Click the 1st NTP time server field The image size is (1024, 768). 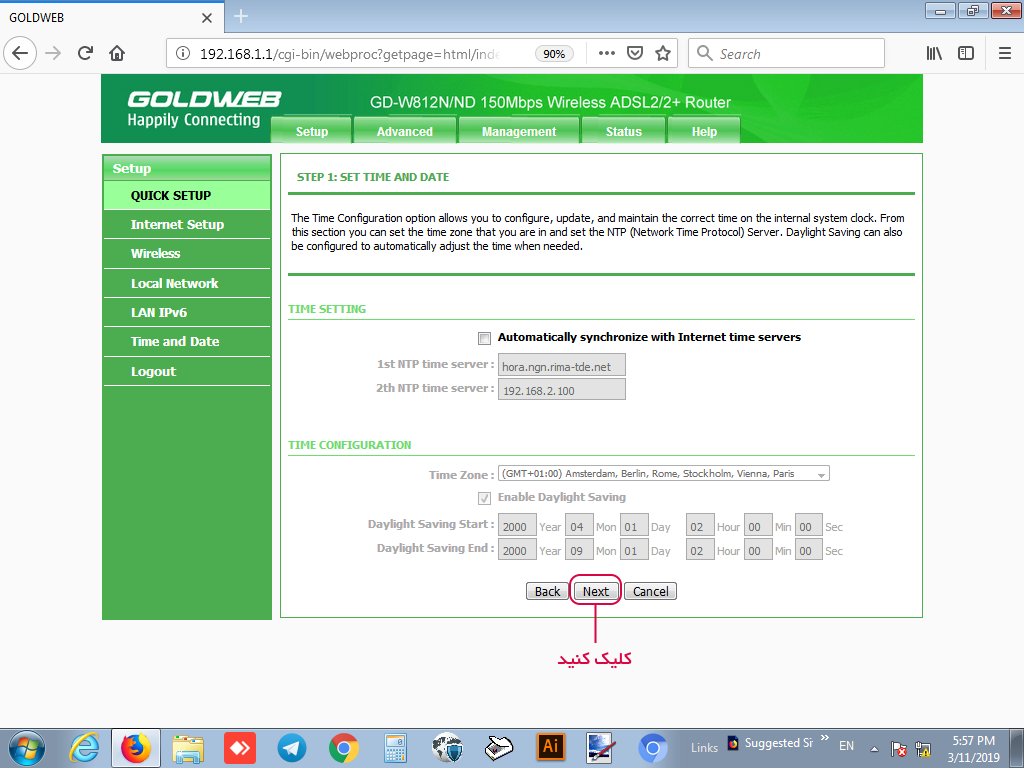561,366
